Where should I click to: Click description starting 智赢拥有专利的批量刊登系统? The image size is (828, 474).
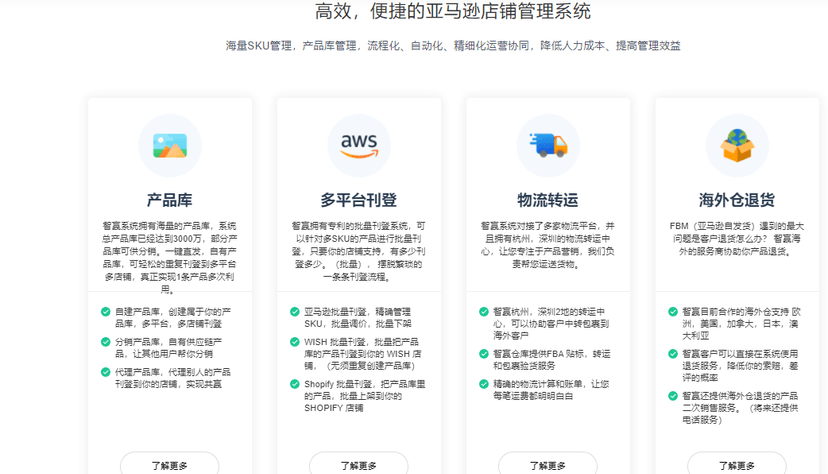(x=359, y=251)
